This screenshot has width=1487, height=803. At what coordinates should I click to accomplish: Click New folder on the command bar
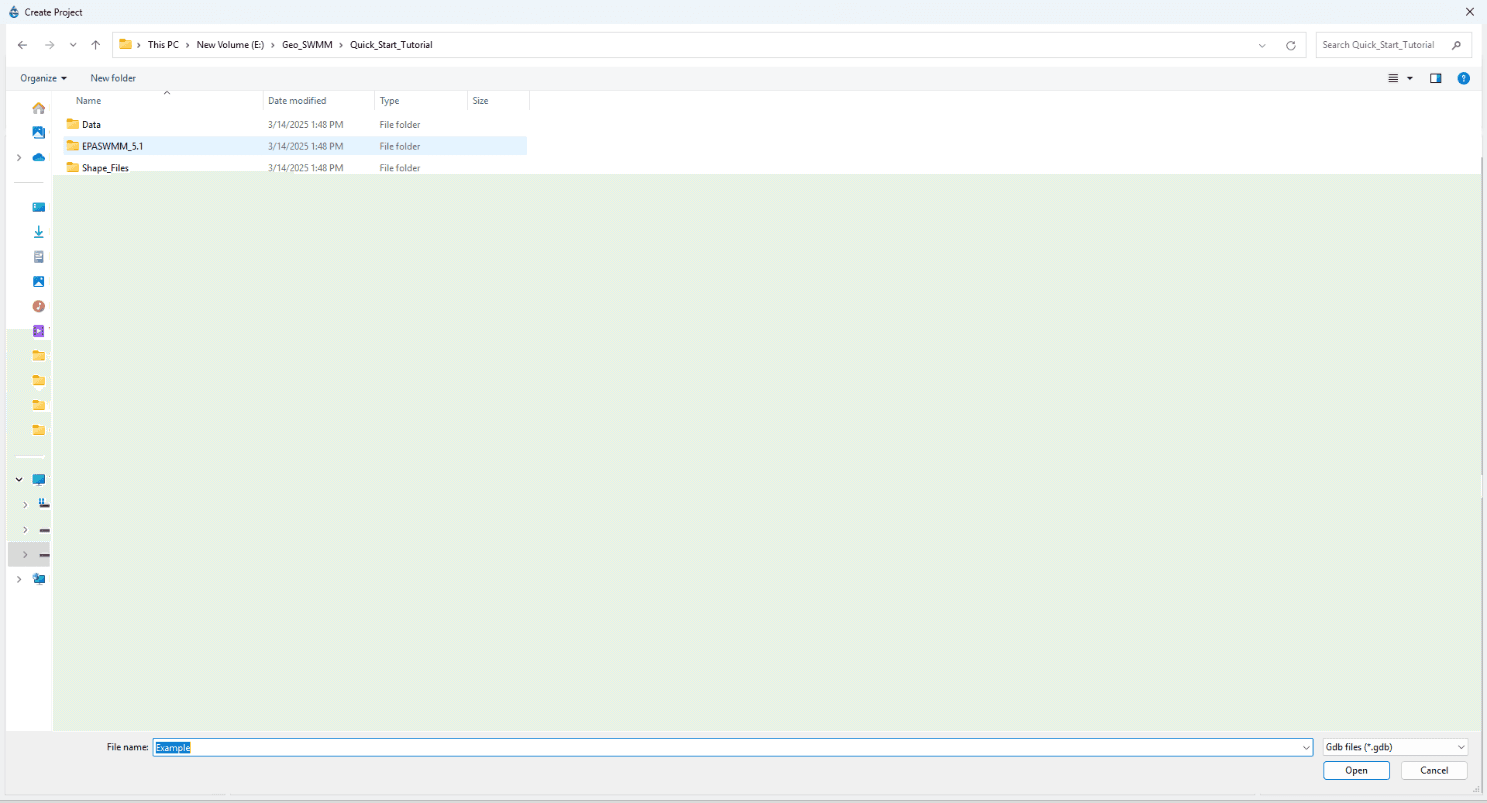point(112,78)
